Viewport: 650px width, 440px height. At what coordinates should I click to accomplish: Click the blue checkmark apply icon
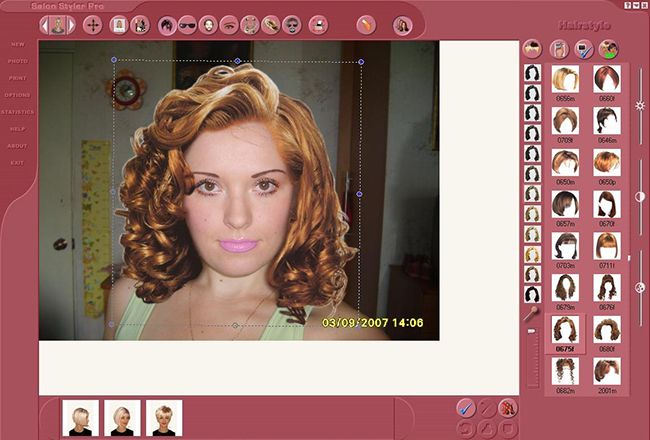coord(465,407)
